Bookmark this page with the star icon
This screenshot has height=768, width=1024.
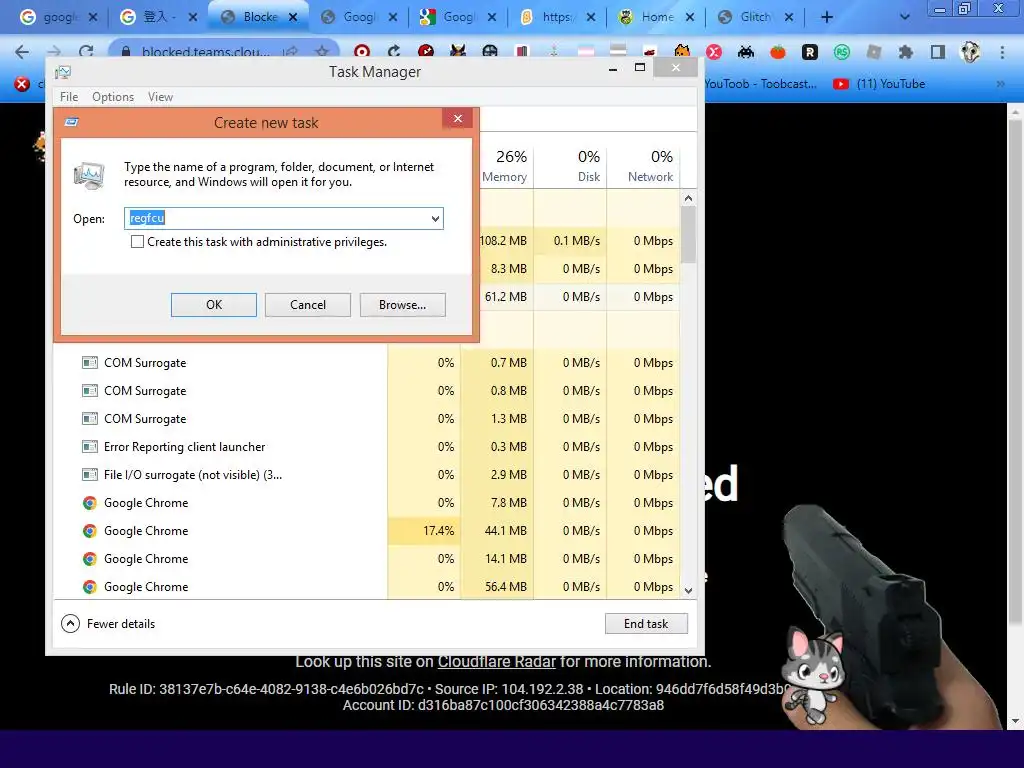tap(321, 52)
